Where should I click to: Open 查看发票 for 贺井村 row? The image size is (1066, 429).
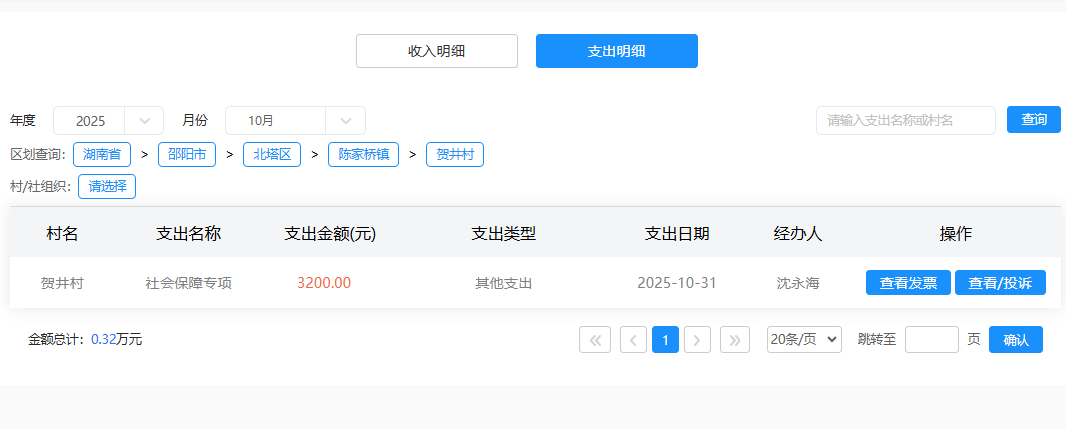coord(908,283)
